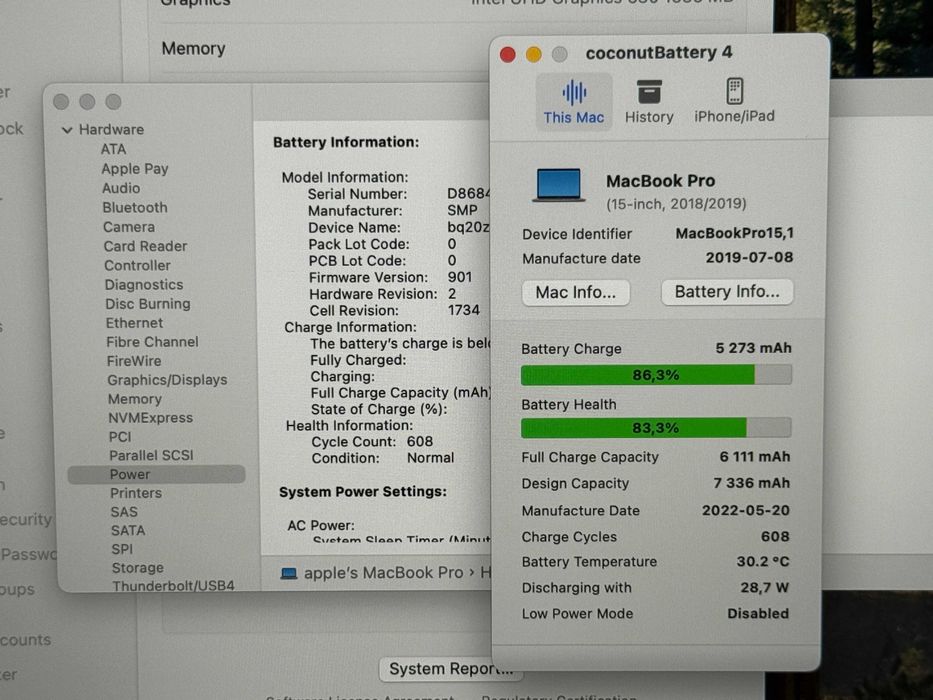The image size is (933, 700).
Task: Open the History tab in coconutBattery
Action: pos(649,102)
